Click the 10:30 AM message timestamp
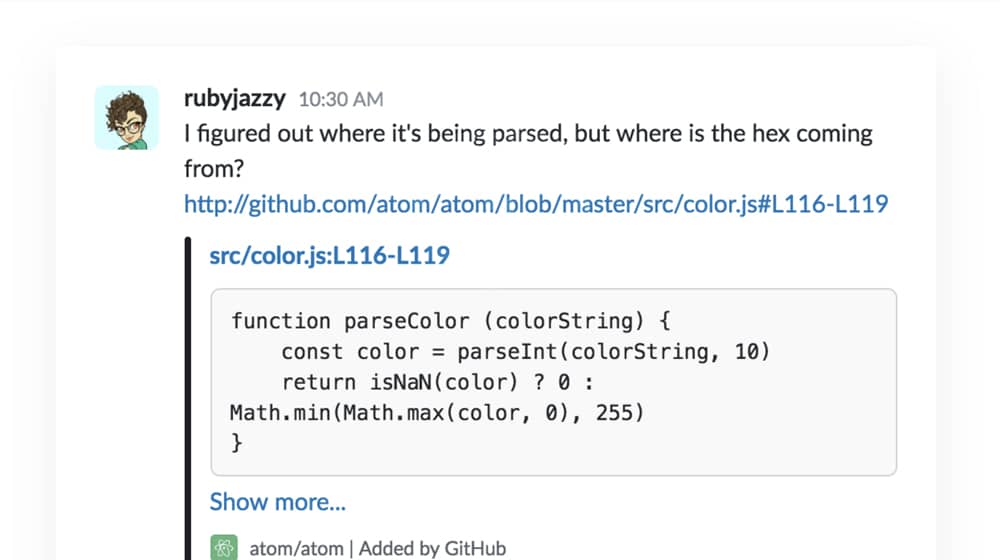This screenshot has width=1000, height=560. (x=340, y=100)
